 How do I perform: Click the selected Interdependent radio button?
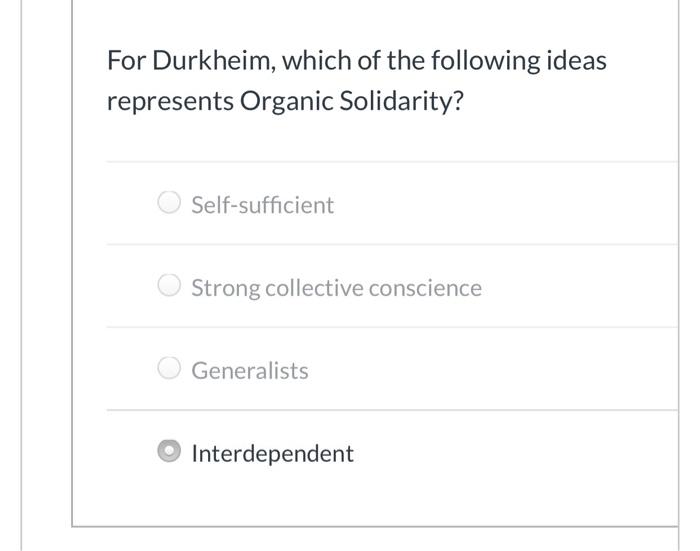(169, 453)
